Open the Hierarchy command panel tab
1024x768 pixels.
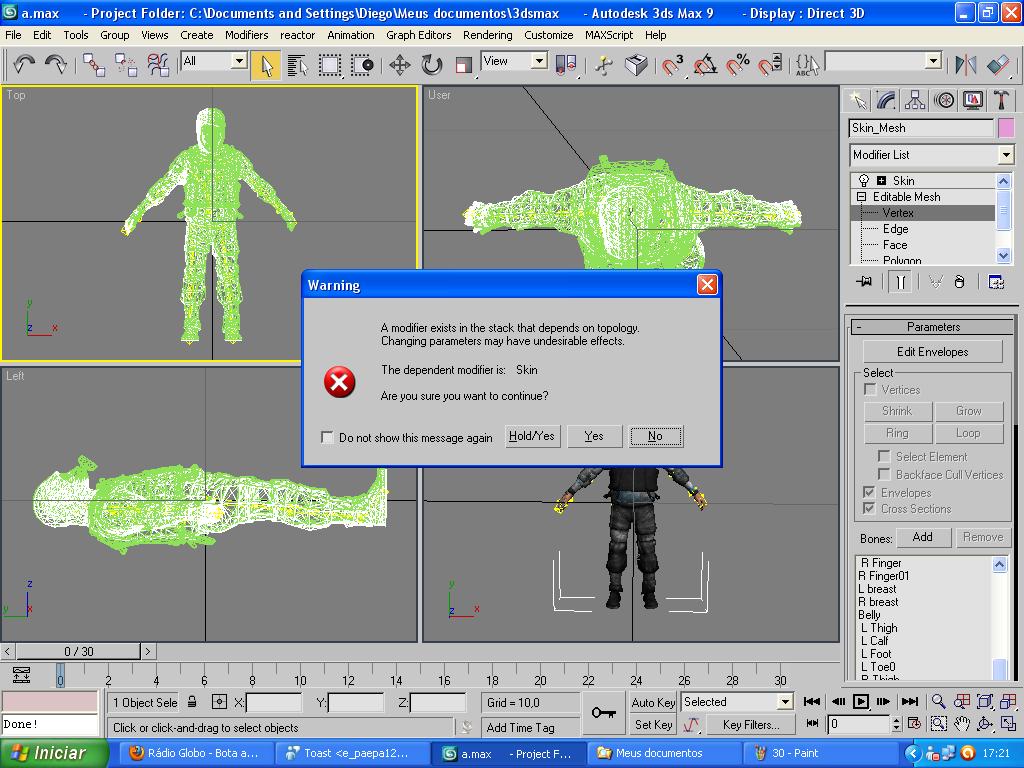point(914,100)
